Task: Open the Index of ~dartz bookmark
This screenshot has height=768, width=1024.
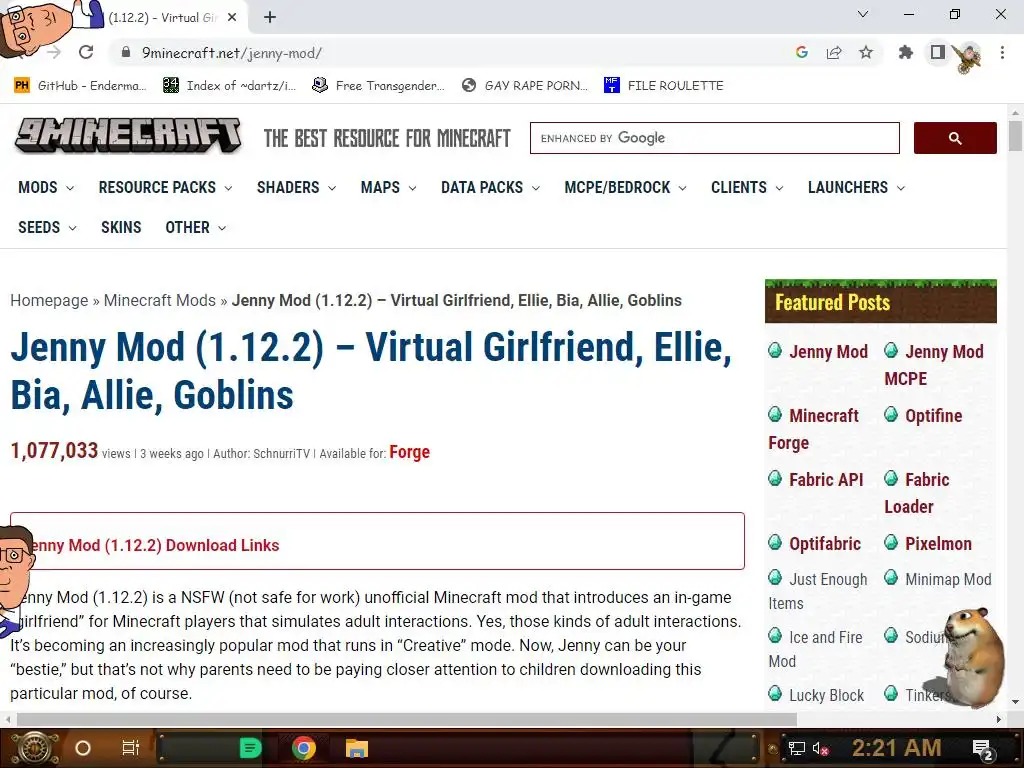Action: [x=230, y=86]
